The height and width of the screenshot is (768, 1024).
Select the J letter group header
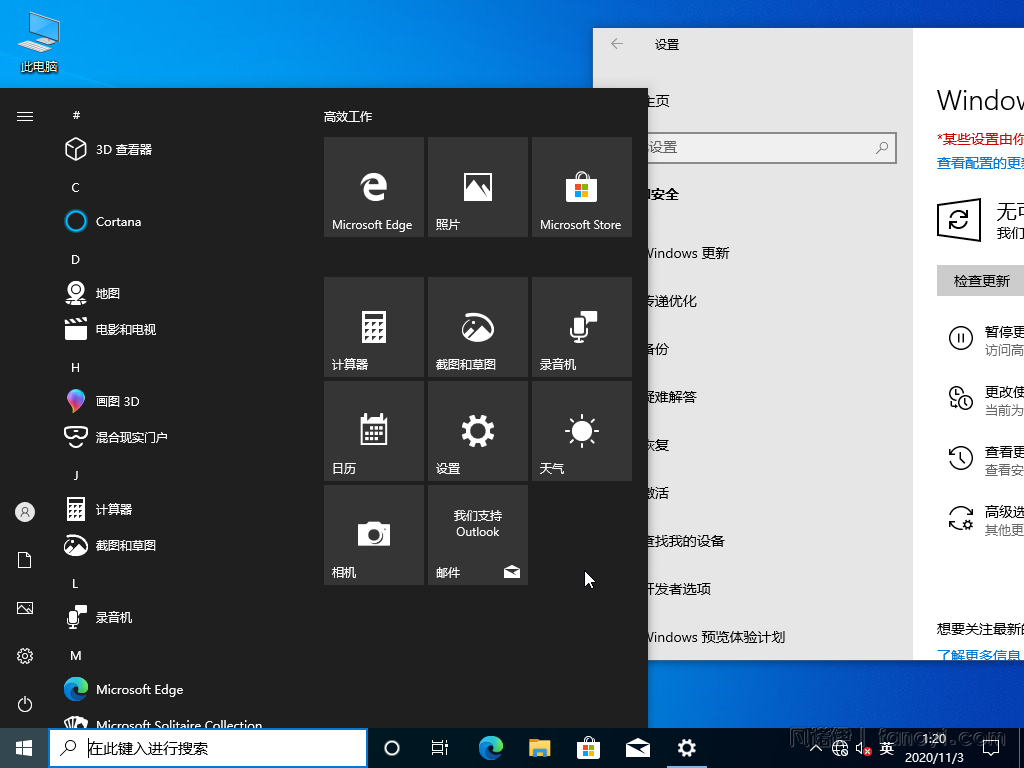pyautogui.click(x=76, y=475)
